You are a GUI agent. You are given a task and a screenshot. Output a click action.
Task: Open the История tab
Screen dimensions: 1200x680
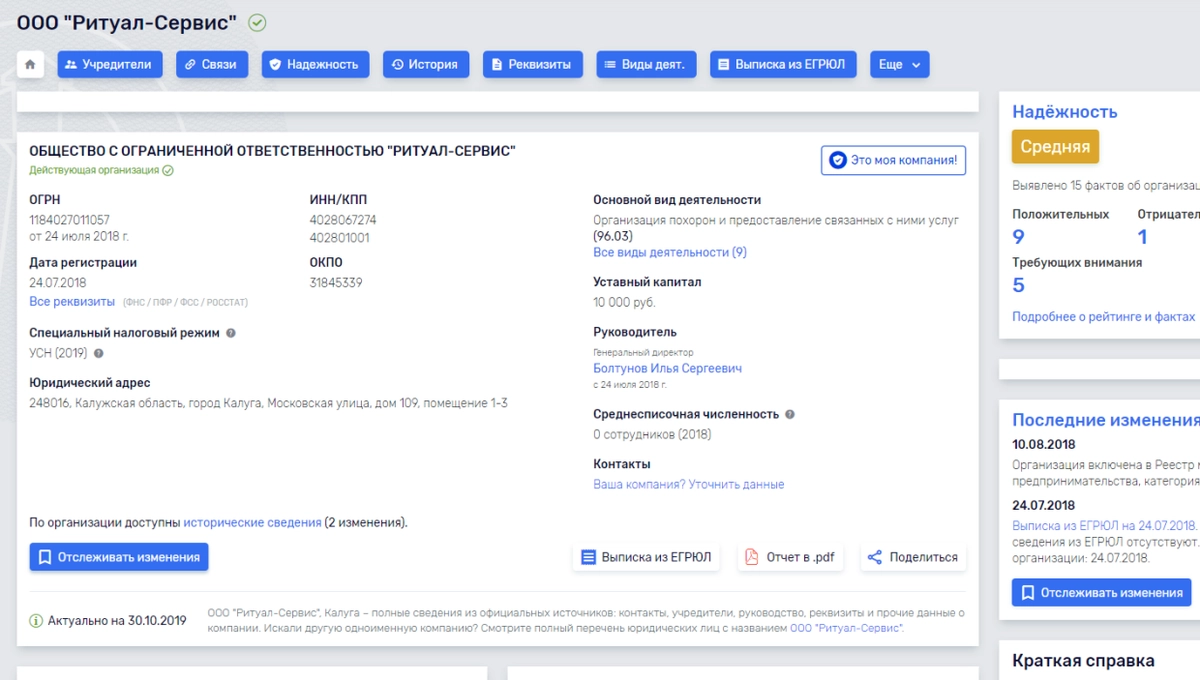pyautogui.click(x=426, y=64)
